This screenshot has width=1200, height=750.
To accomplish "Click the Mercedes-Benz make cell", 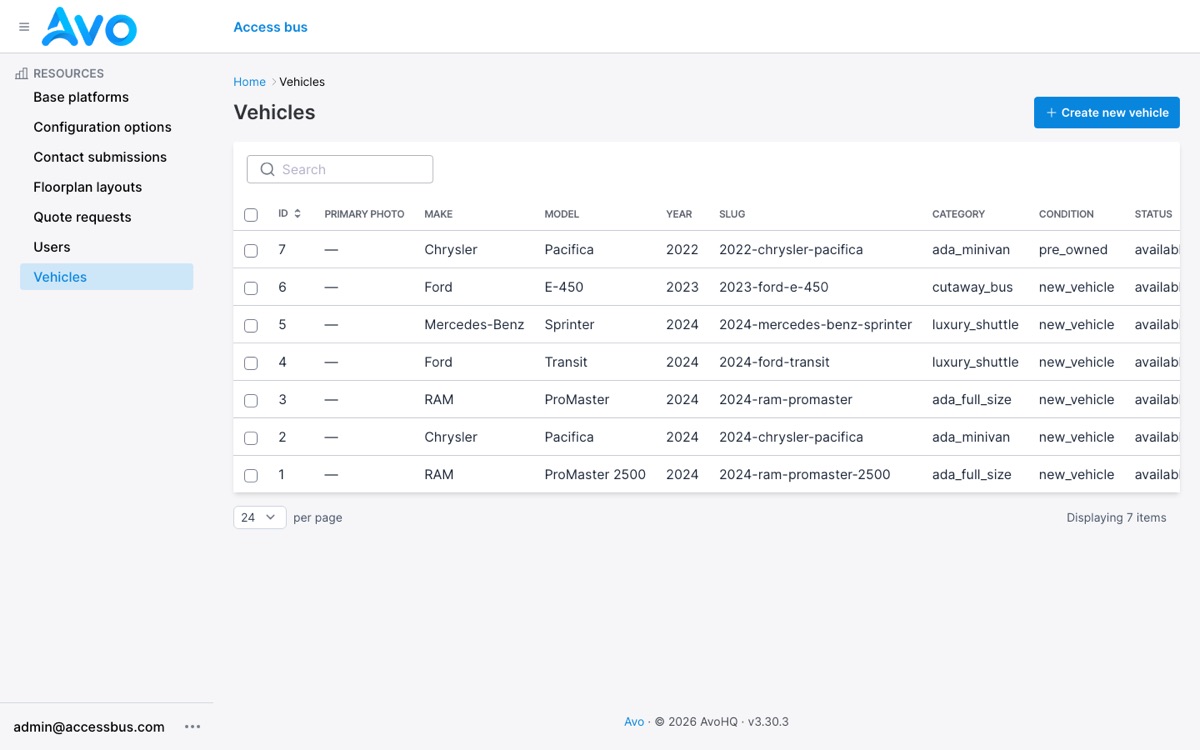I will point(474,324).
